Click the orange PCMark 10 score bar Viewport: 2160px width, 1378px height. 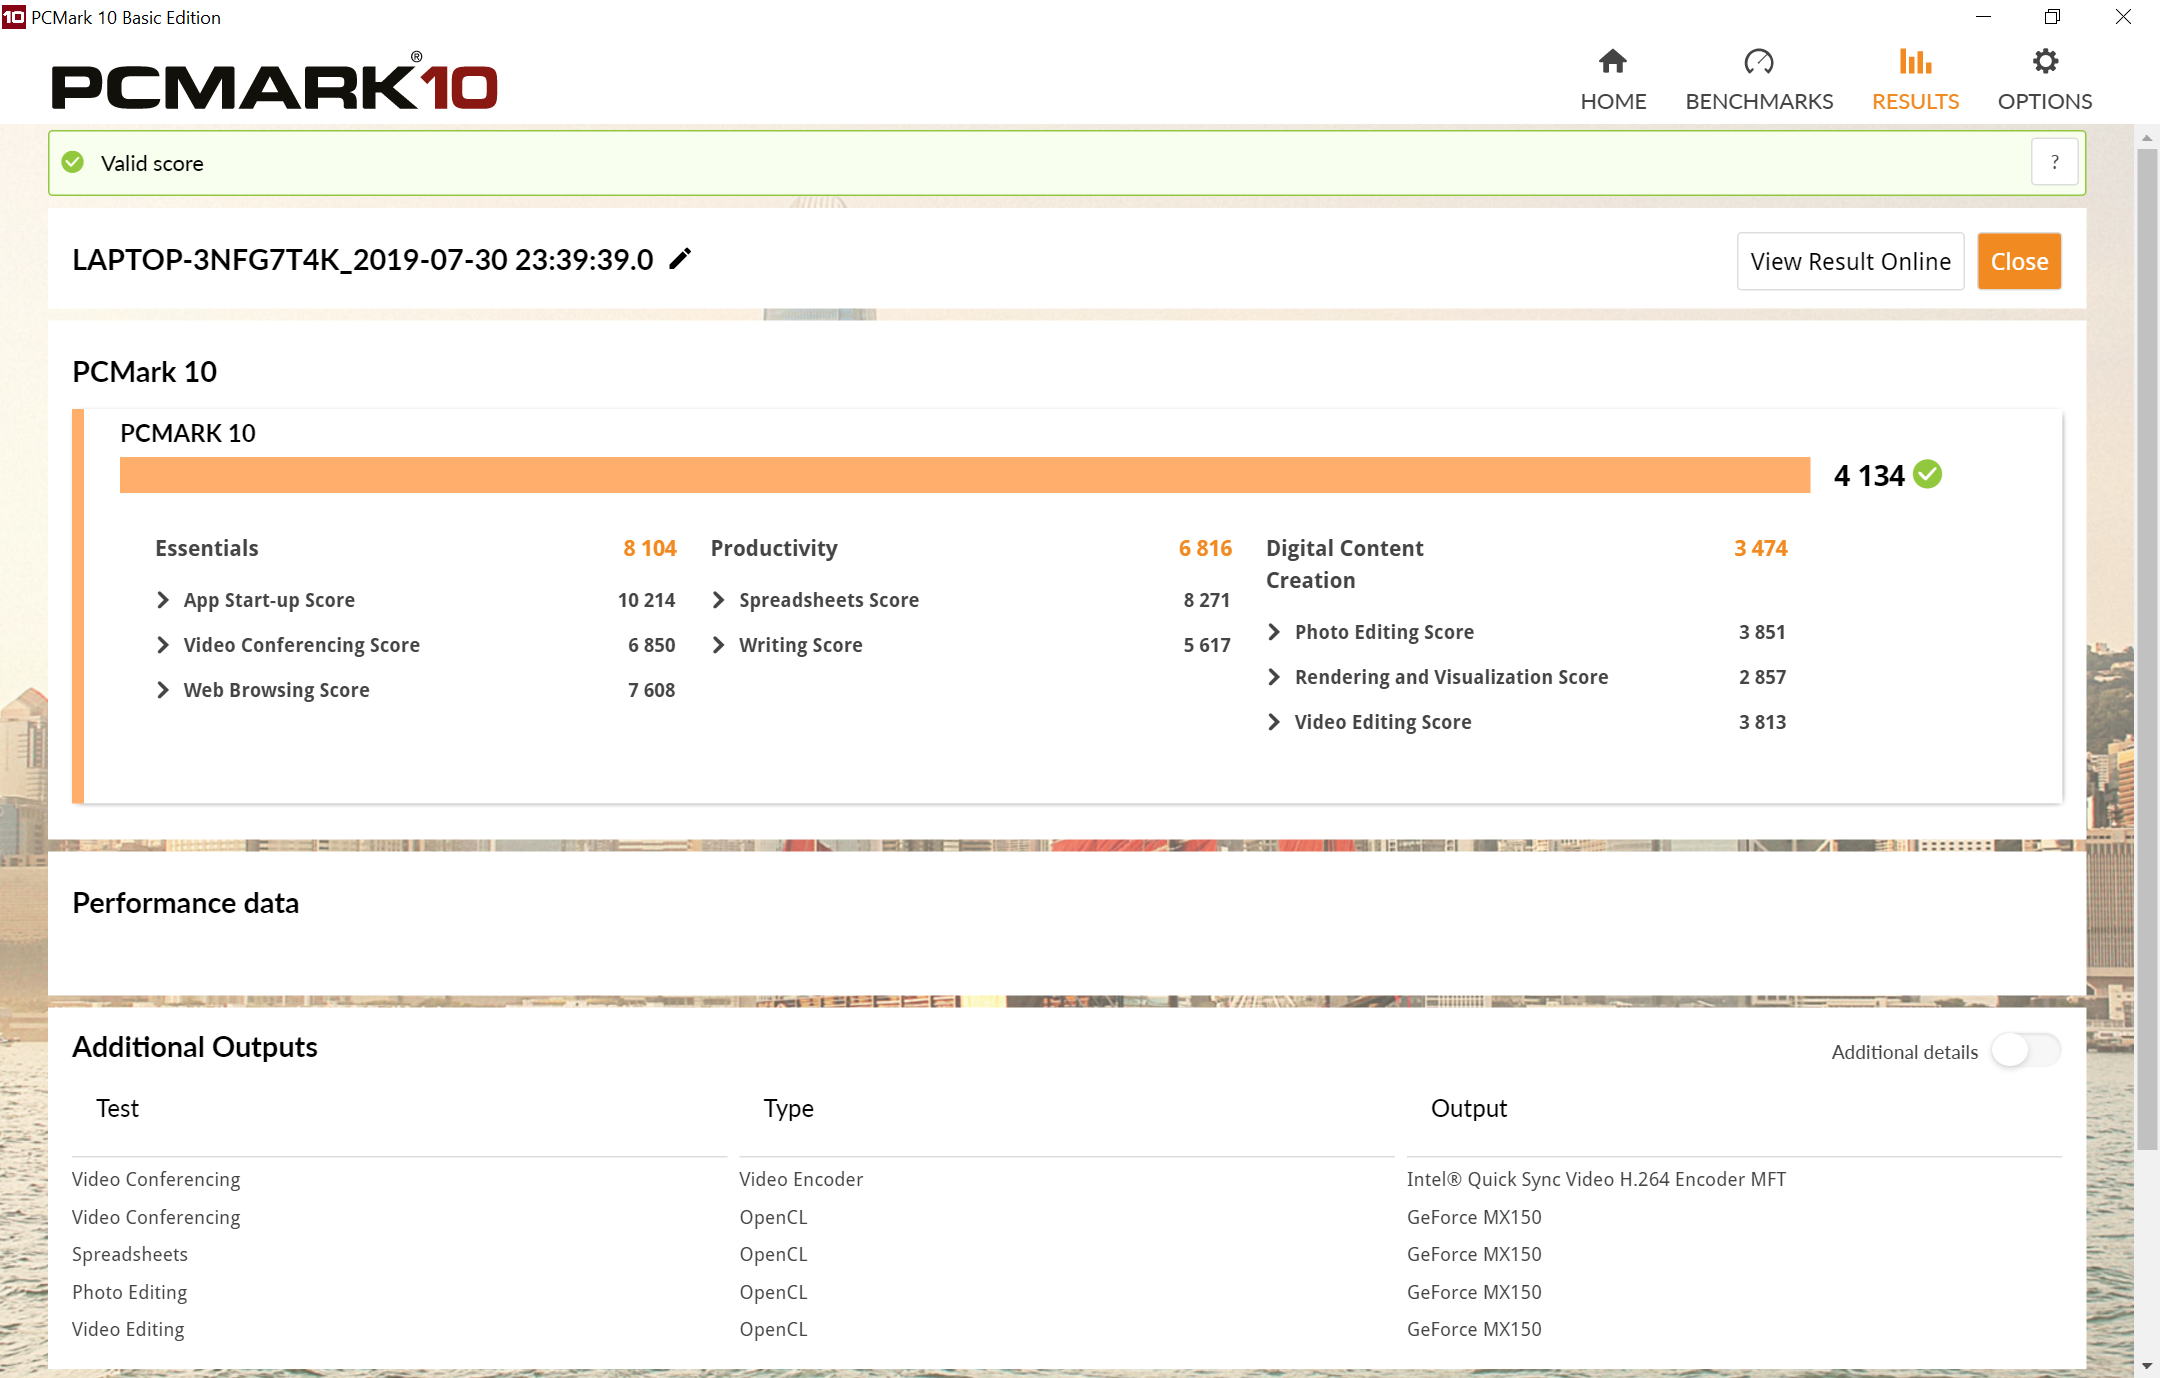(965, 475)
